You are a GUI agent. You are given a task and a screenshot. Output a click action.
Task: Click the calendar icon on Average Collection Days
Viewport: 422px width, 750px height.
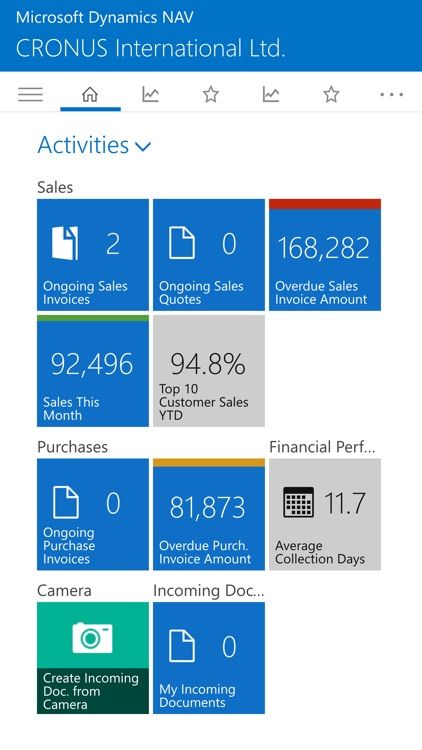299,502
